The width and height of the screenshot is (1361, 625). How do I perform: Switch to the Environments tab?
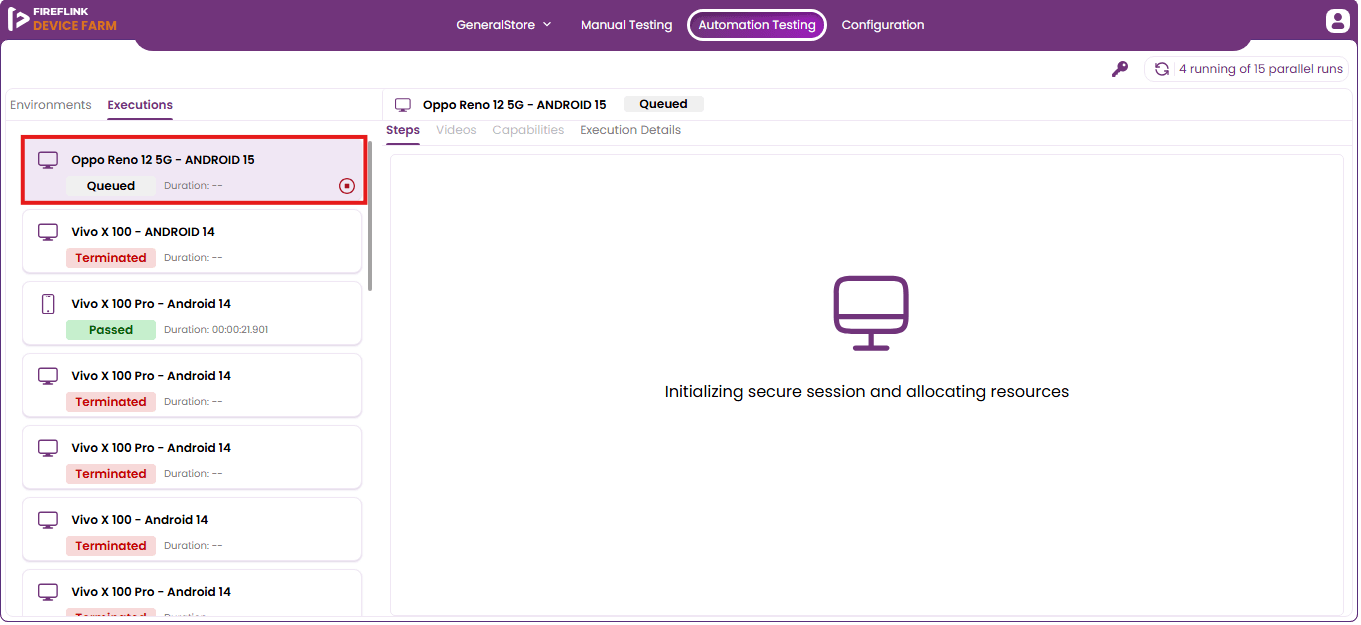(x=51, y=105)
